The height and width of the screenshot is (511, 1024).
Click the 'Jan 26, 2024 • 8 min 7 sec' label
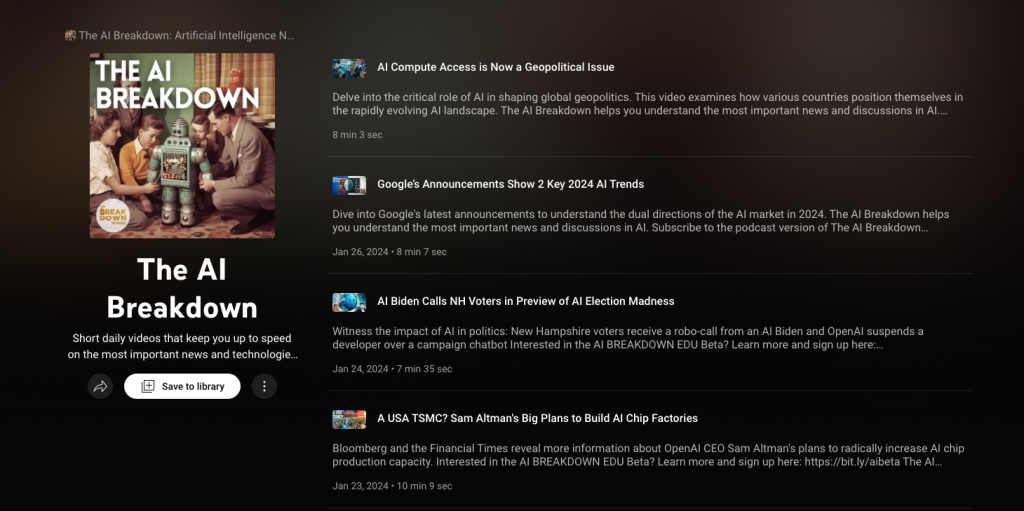(389, 252)
